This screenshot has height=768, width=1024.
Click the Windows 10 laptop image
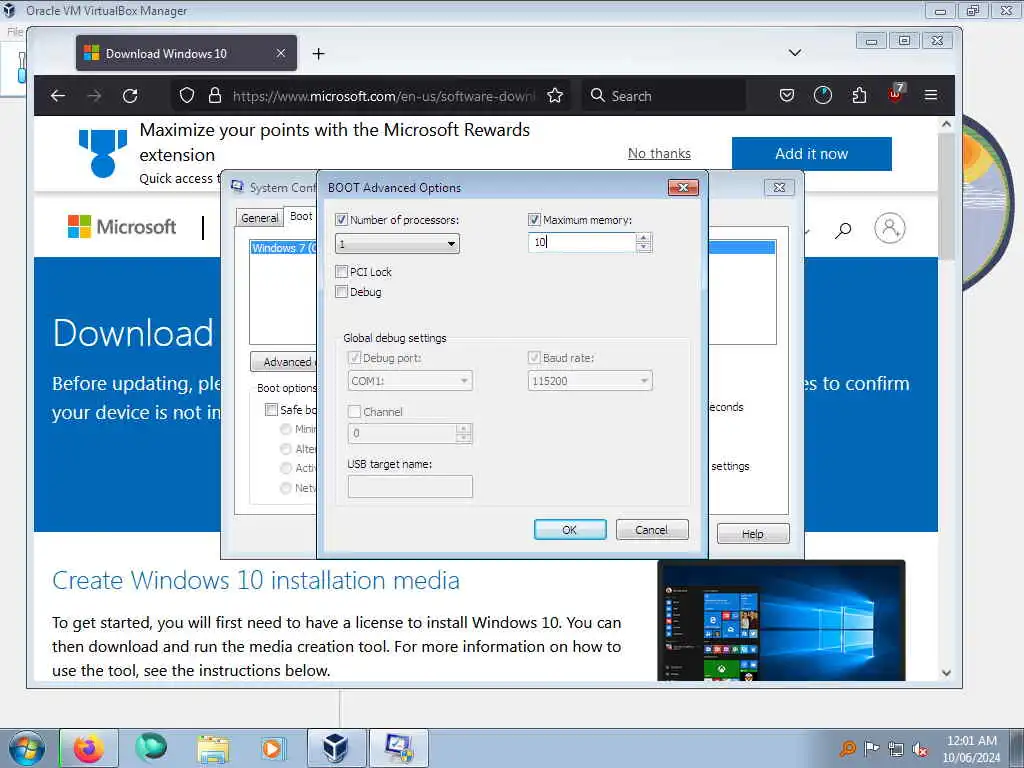point(781,620)
